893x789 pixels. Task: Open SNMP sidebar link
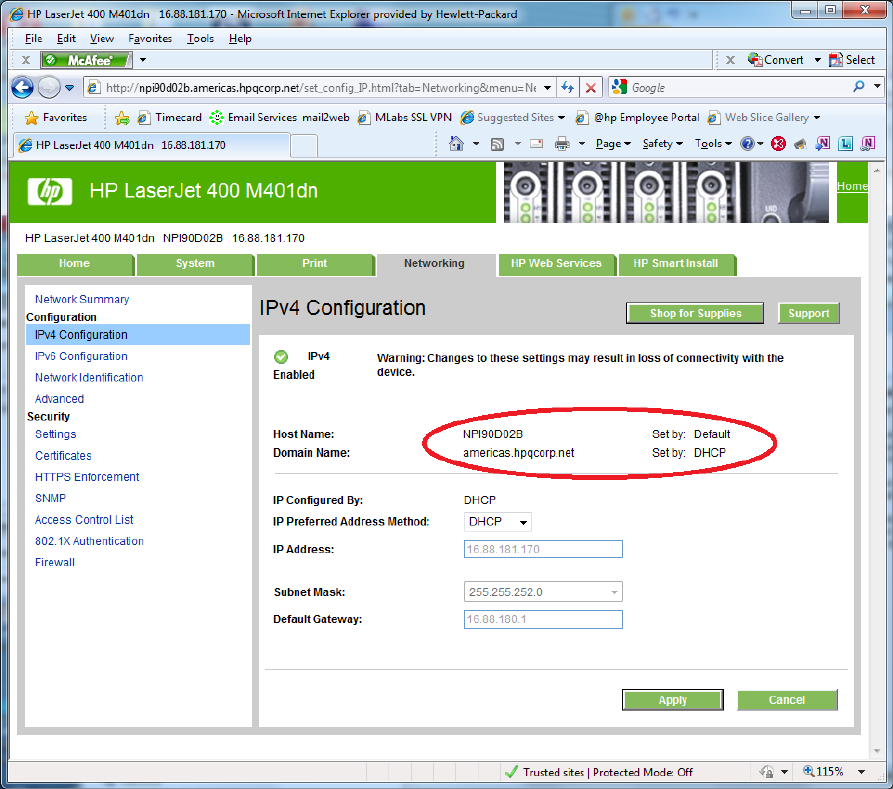point(50,498)
